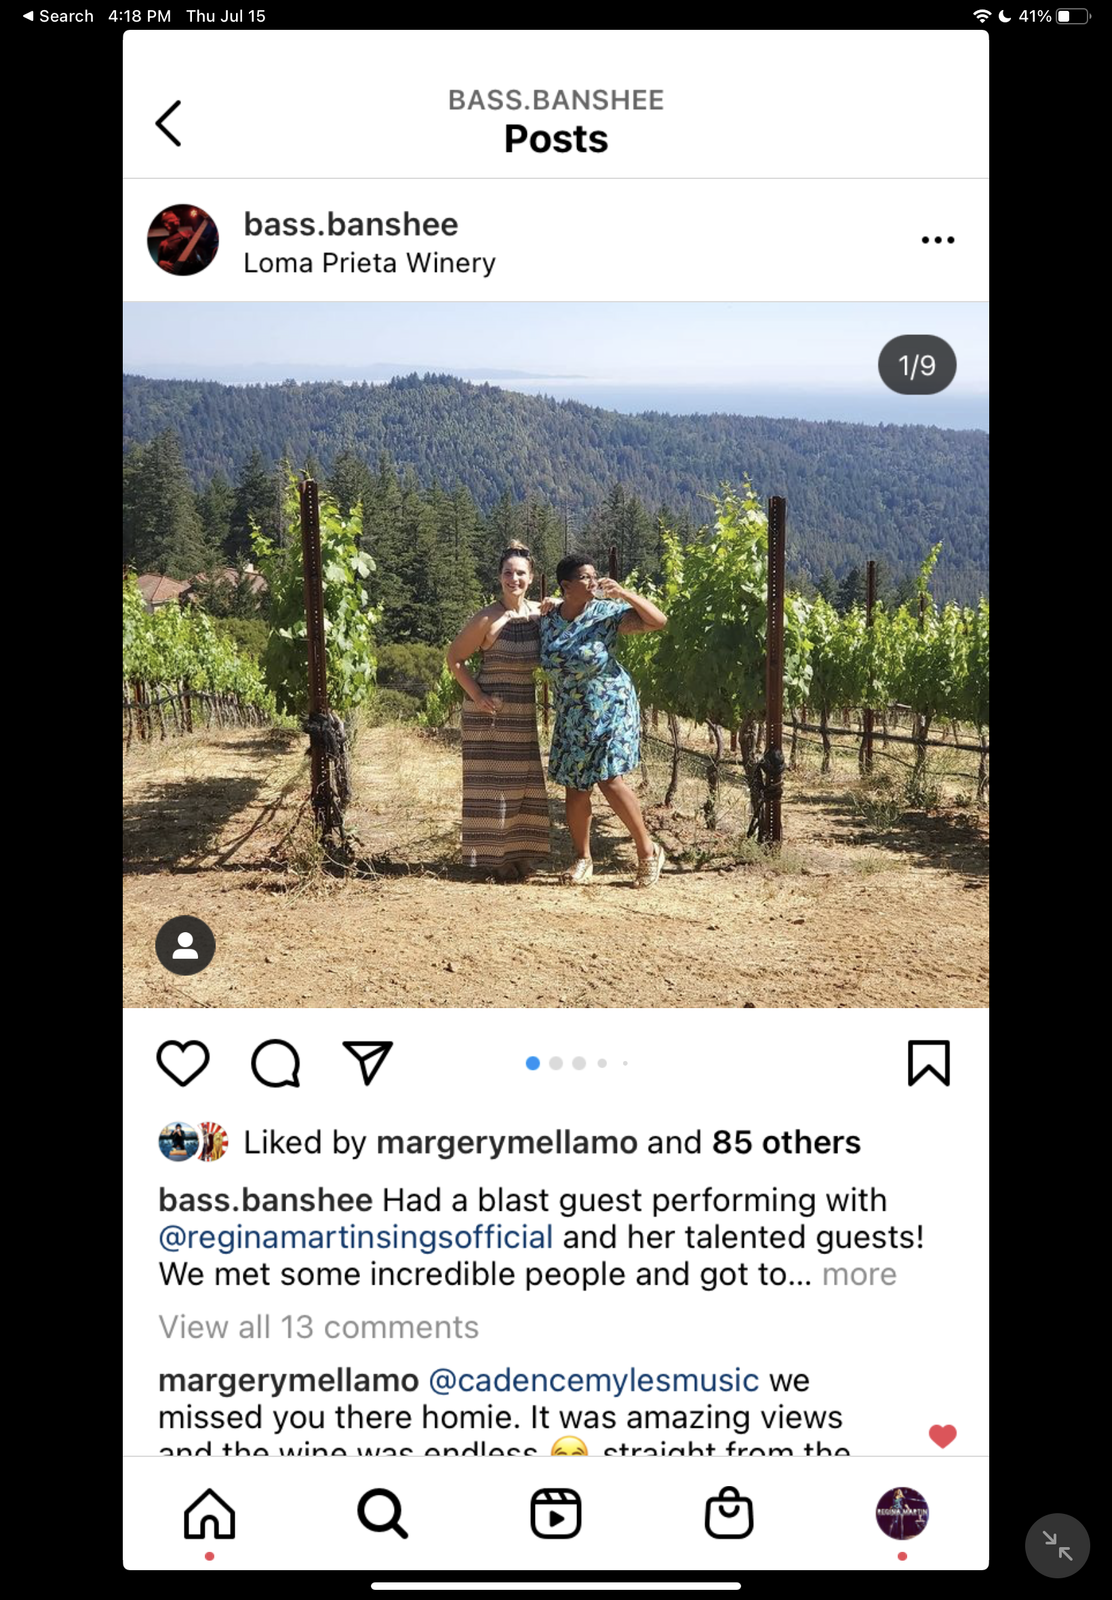Open the Shop bag tab

click(729, 1514)
